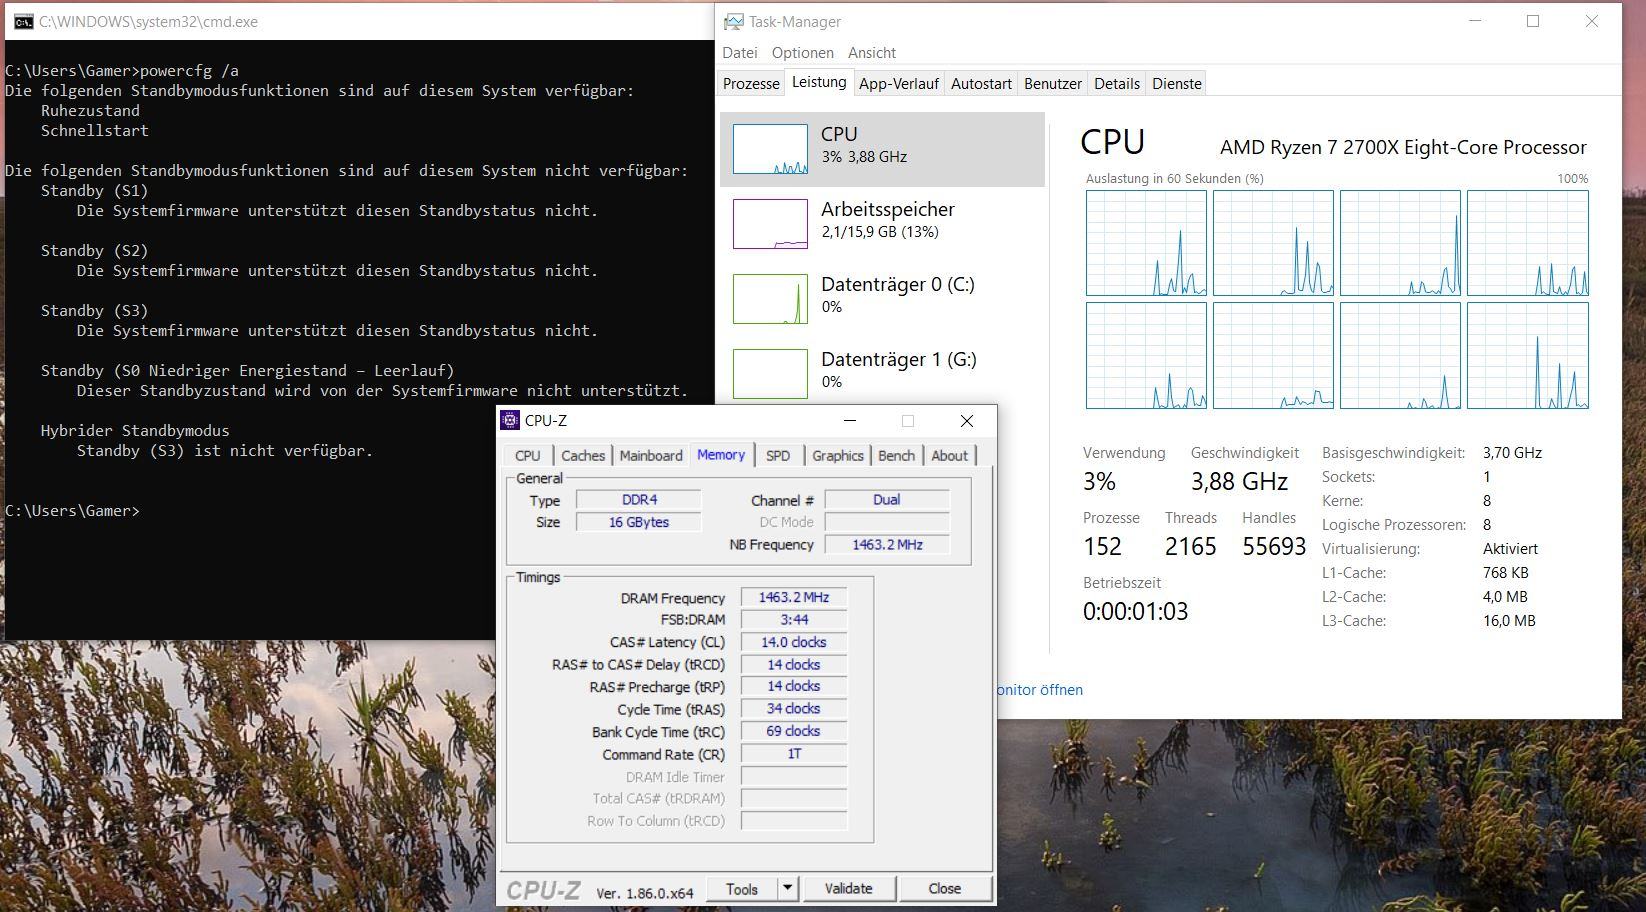Switch to the App-Verlauf tab
1646x912 pixels.
898,84
